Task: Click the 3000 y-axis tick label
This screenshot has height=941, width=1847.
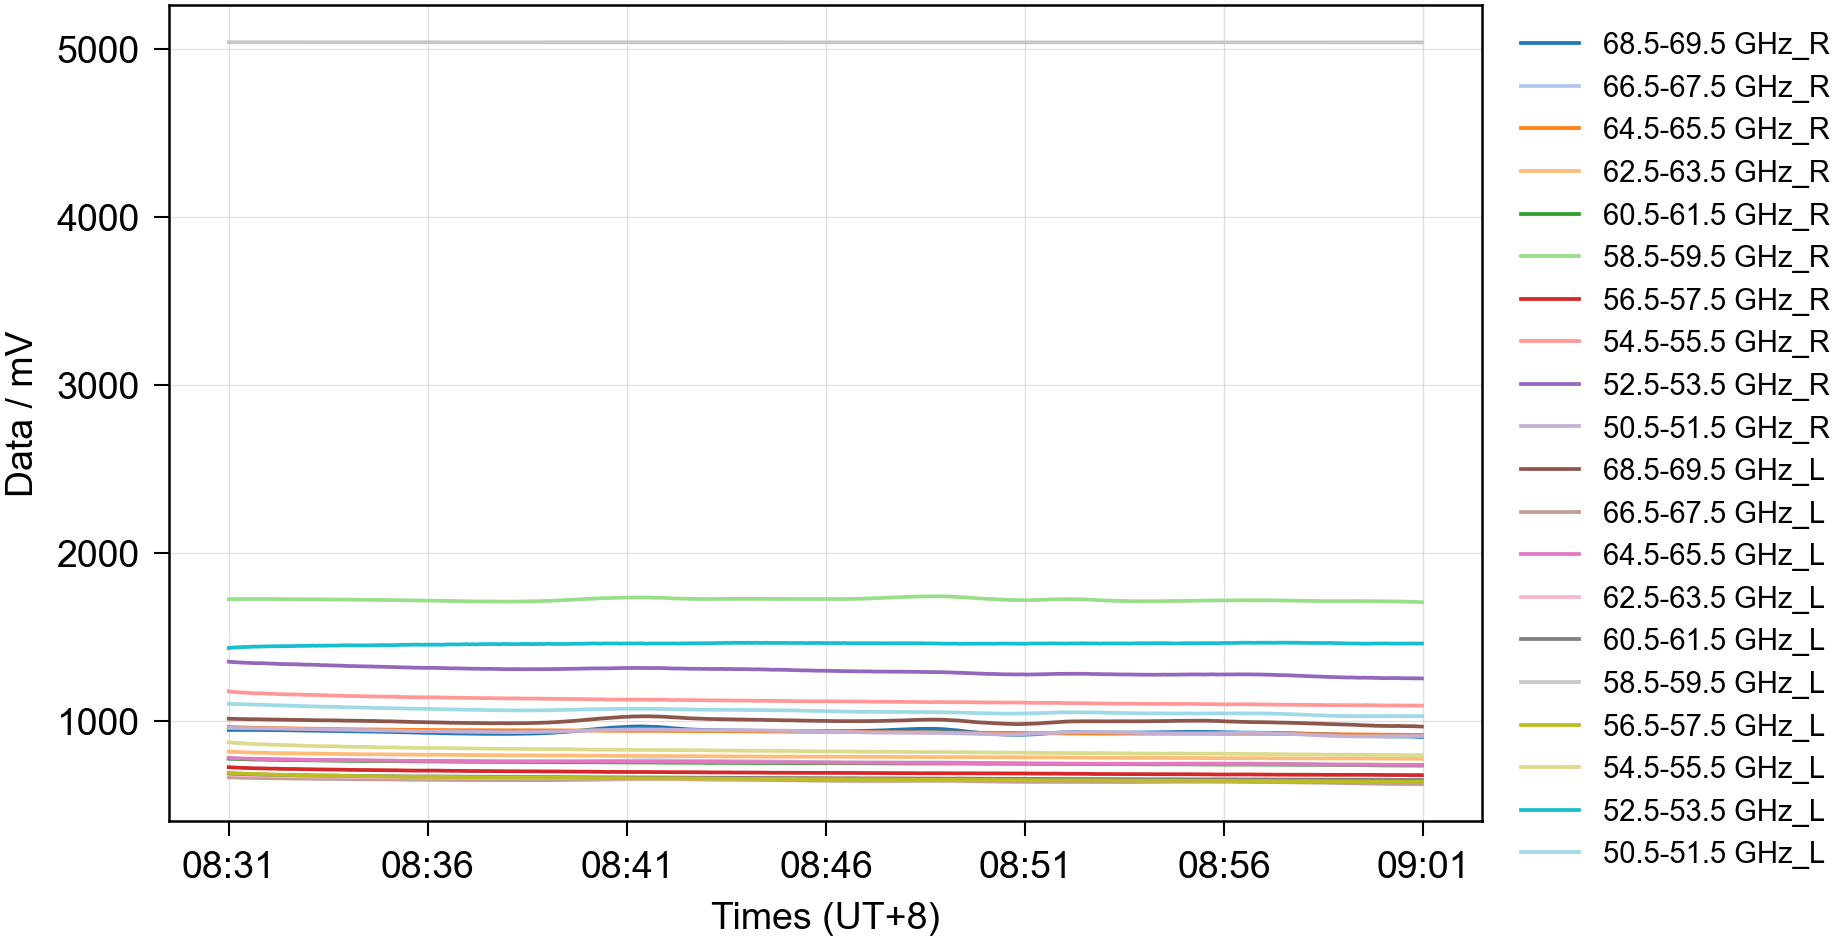Action: click(98, 386)
